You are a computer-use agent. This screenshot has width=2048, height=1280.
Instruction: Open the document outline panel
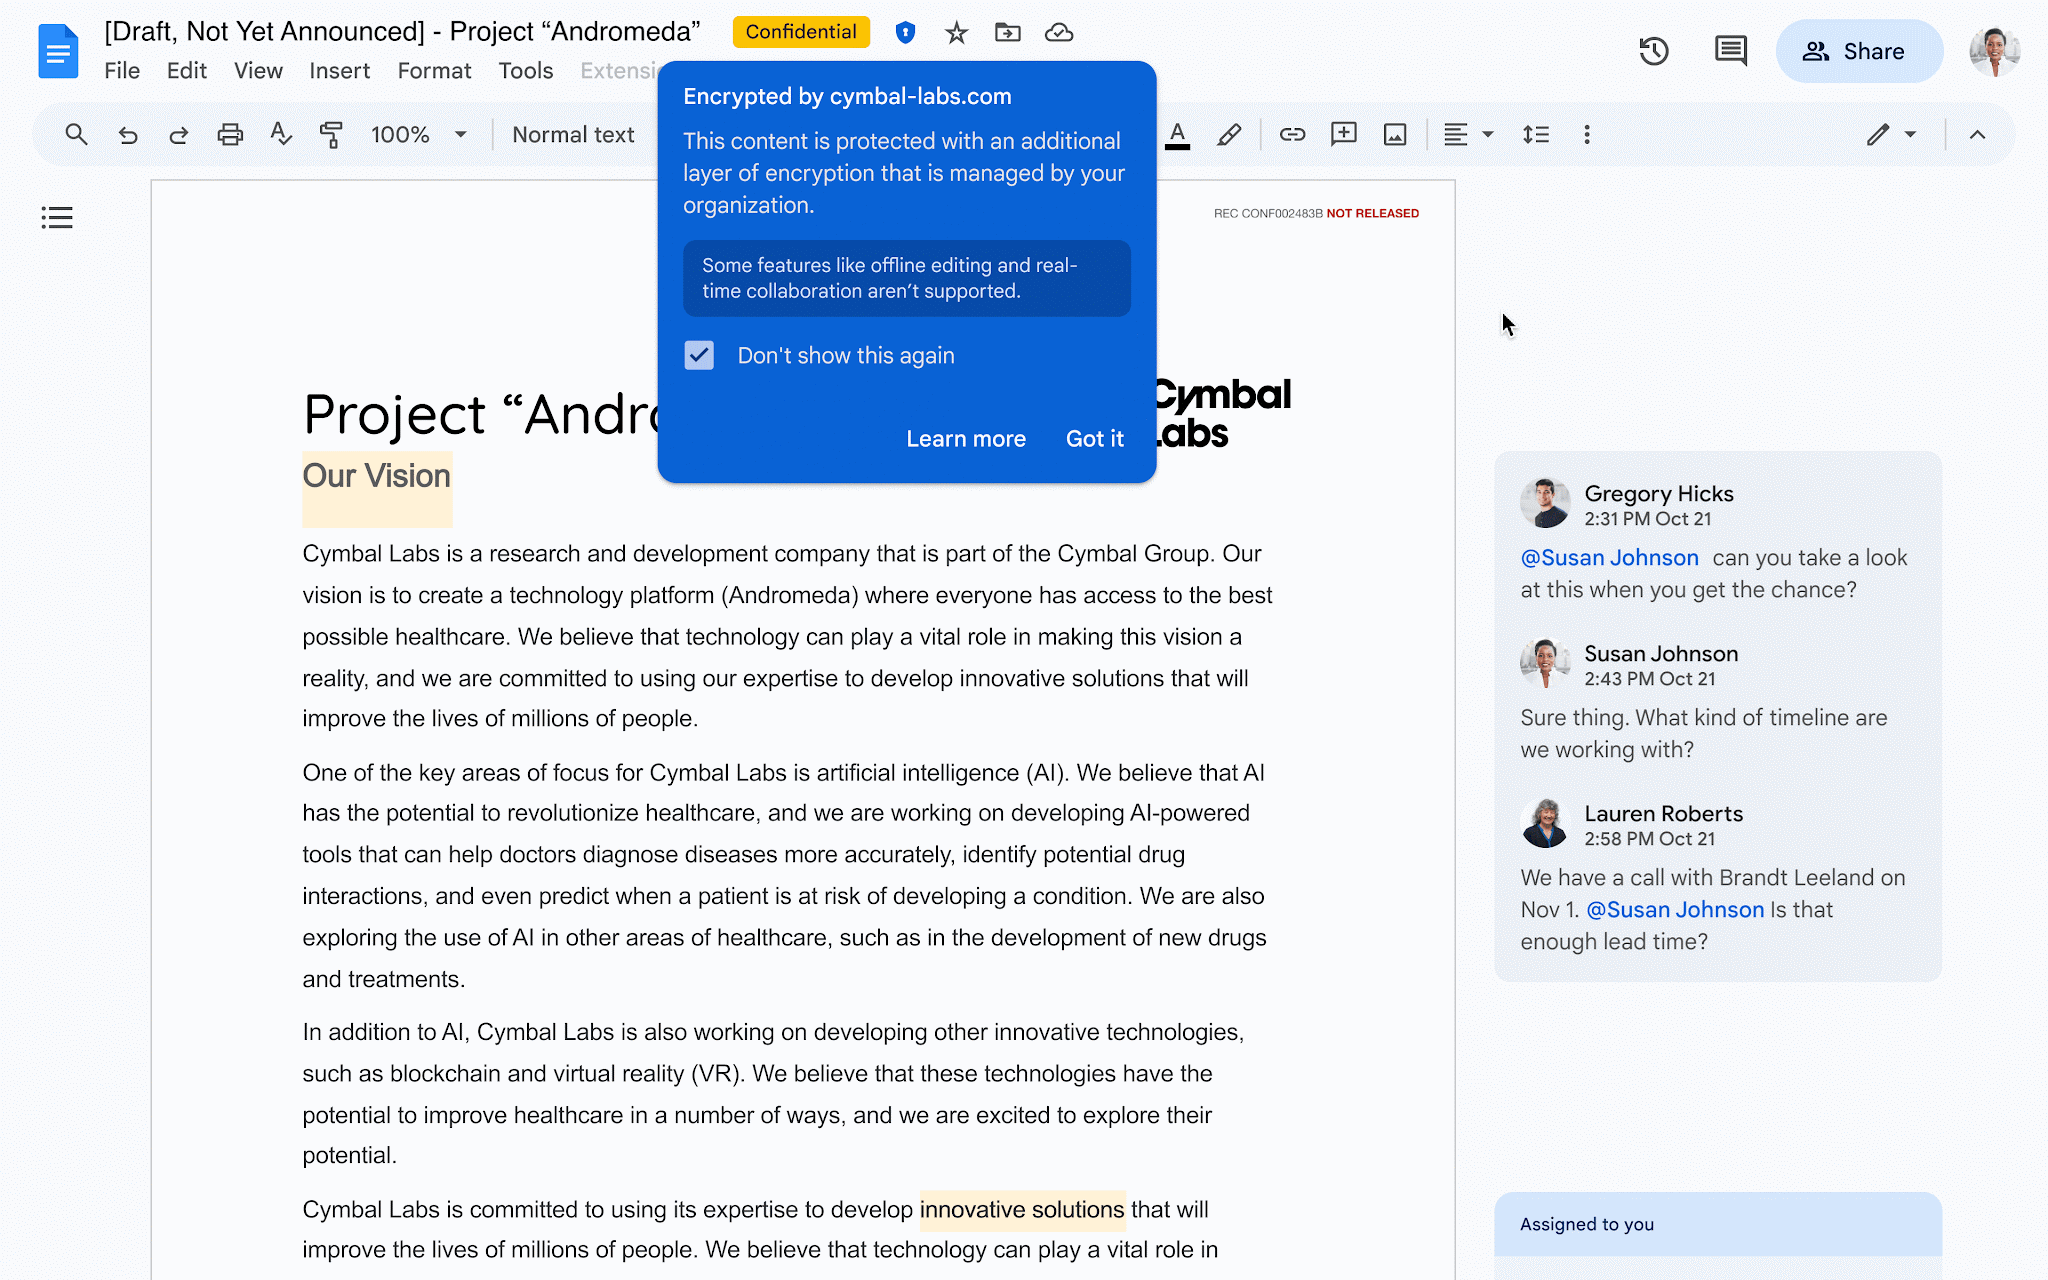coord(57,217)
